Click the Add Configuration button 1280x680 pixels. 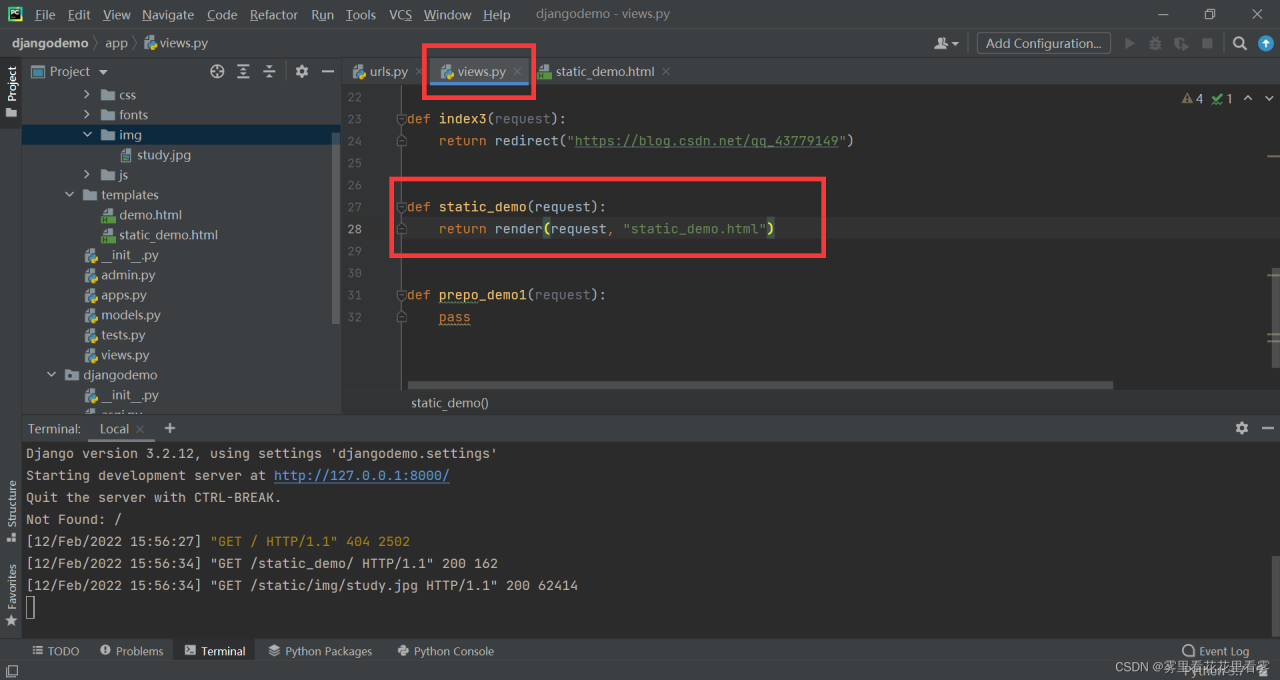pyautogui.click(x=1043, y=43)
